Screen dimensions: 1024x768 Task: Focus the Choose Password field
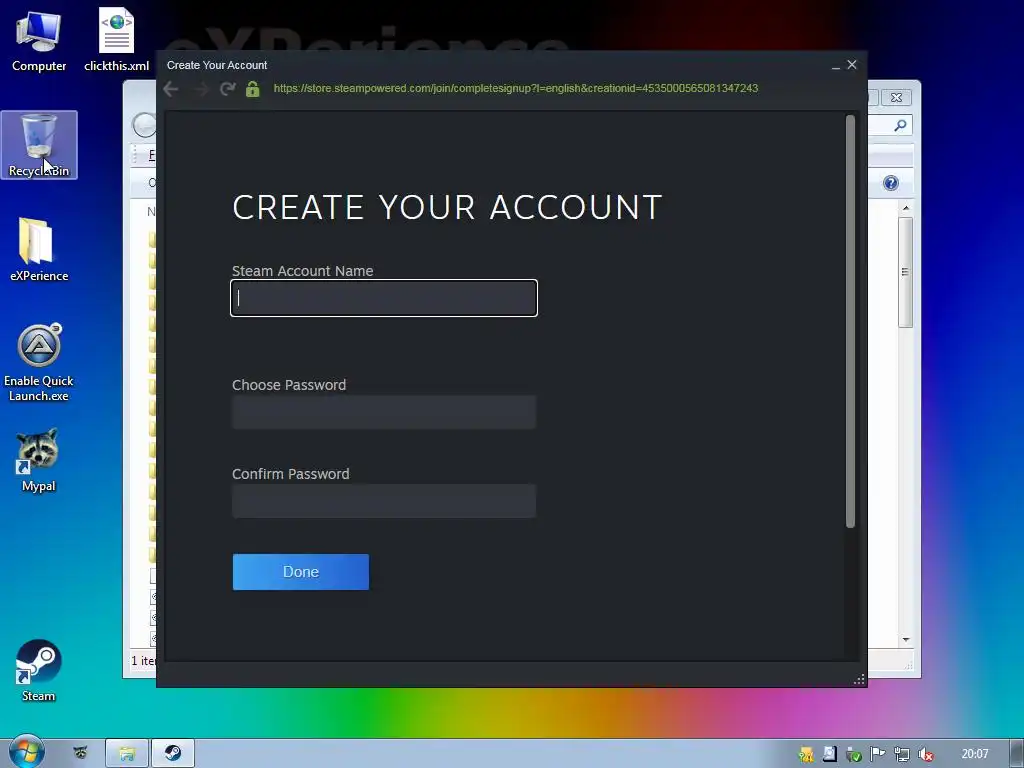[x=384, y=412]
